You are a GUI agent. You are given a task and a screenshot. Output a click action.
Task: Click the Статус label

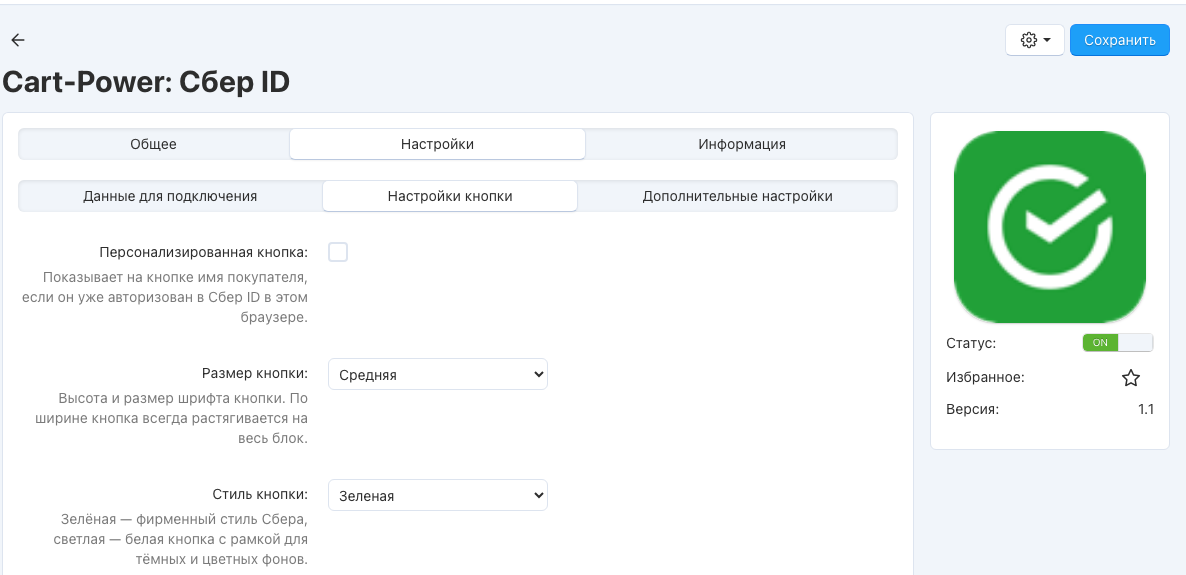[x=970, y=343]
